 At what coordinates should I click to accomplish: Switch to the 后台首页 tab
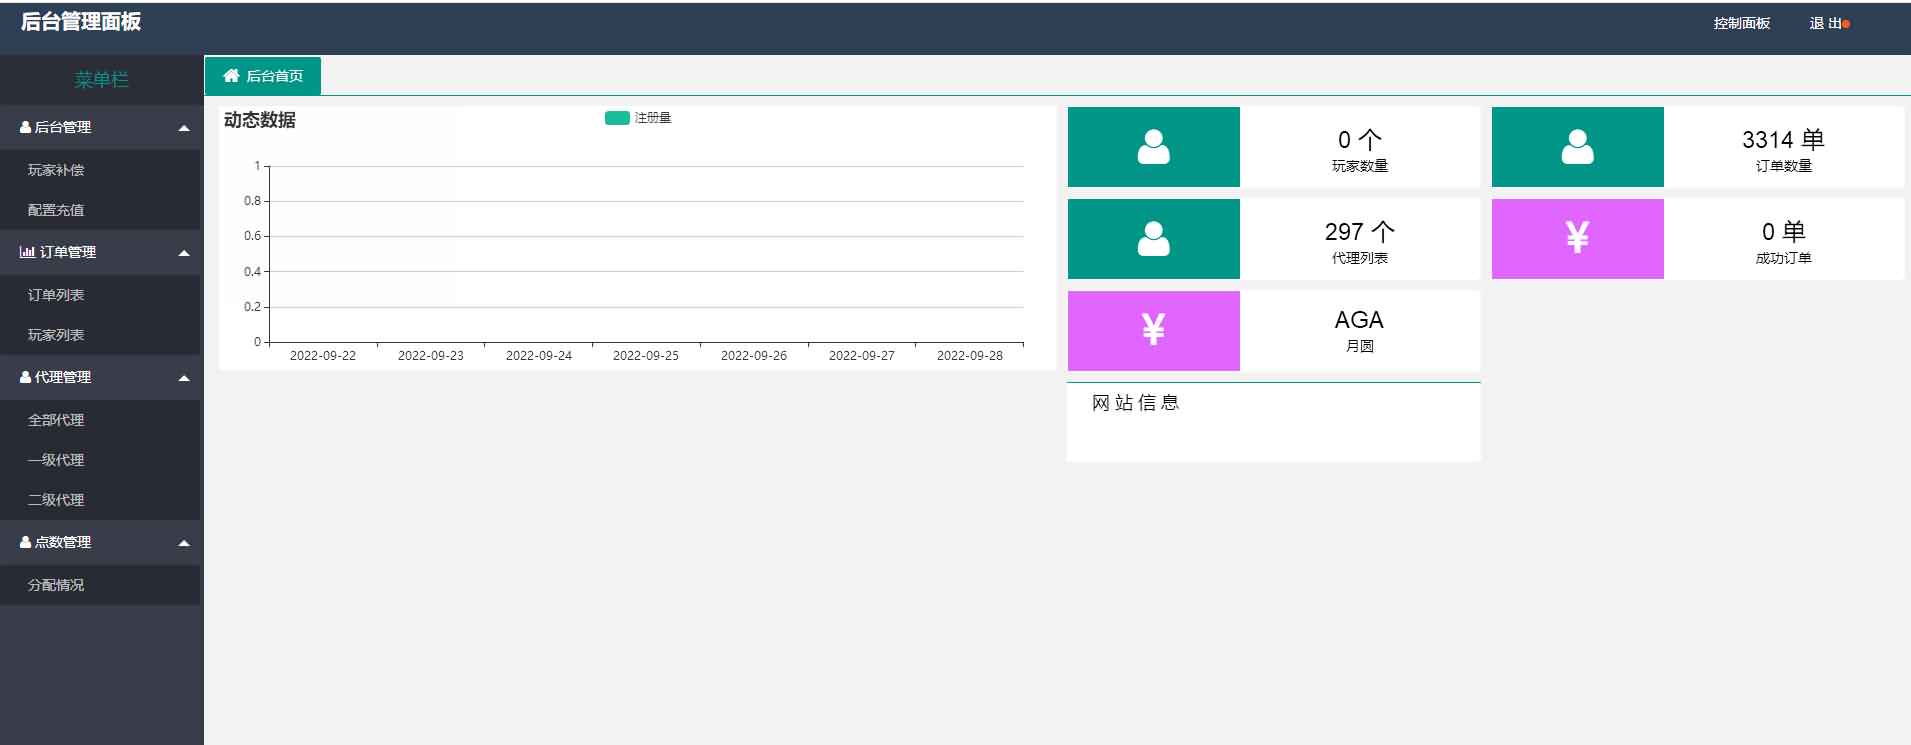263,76
